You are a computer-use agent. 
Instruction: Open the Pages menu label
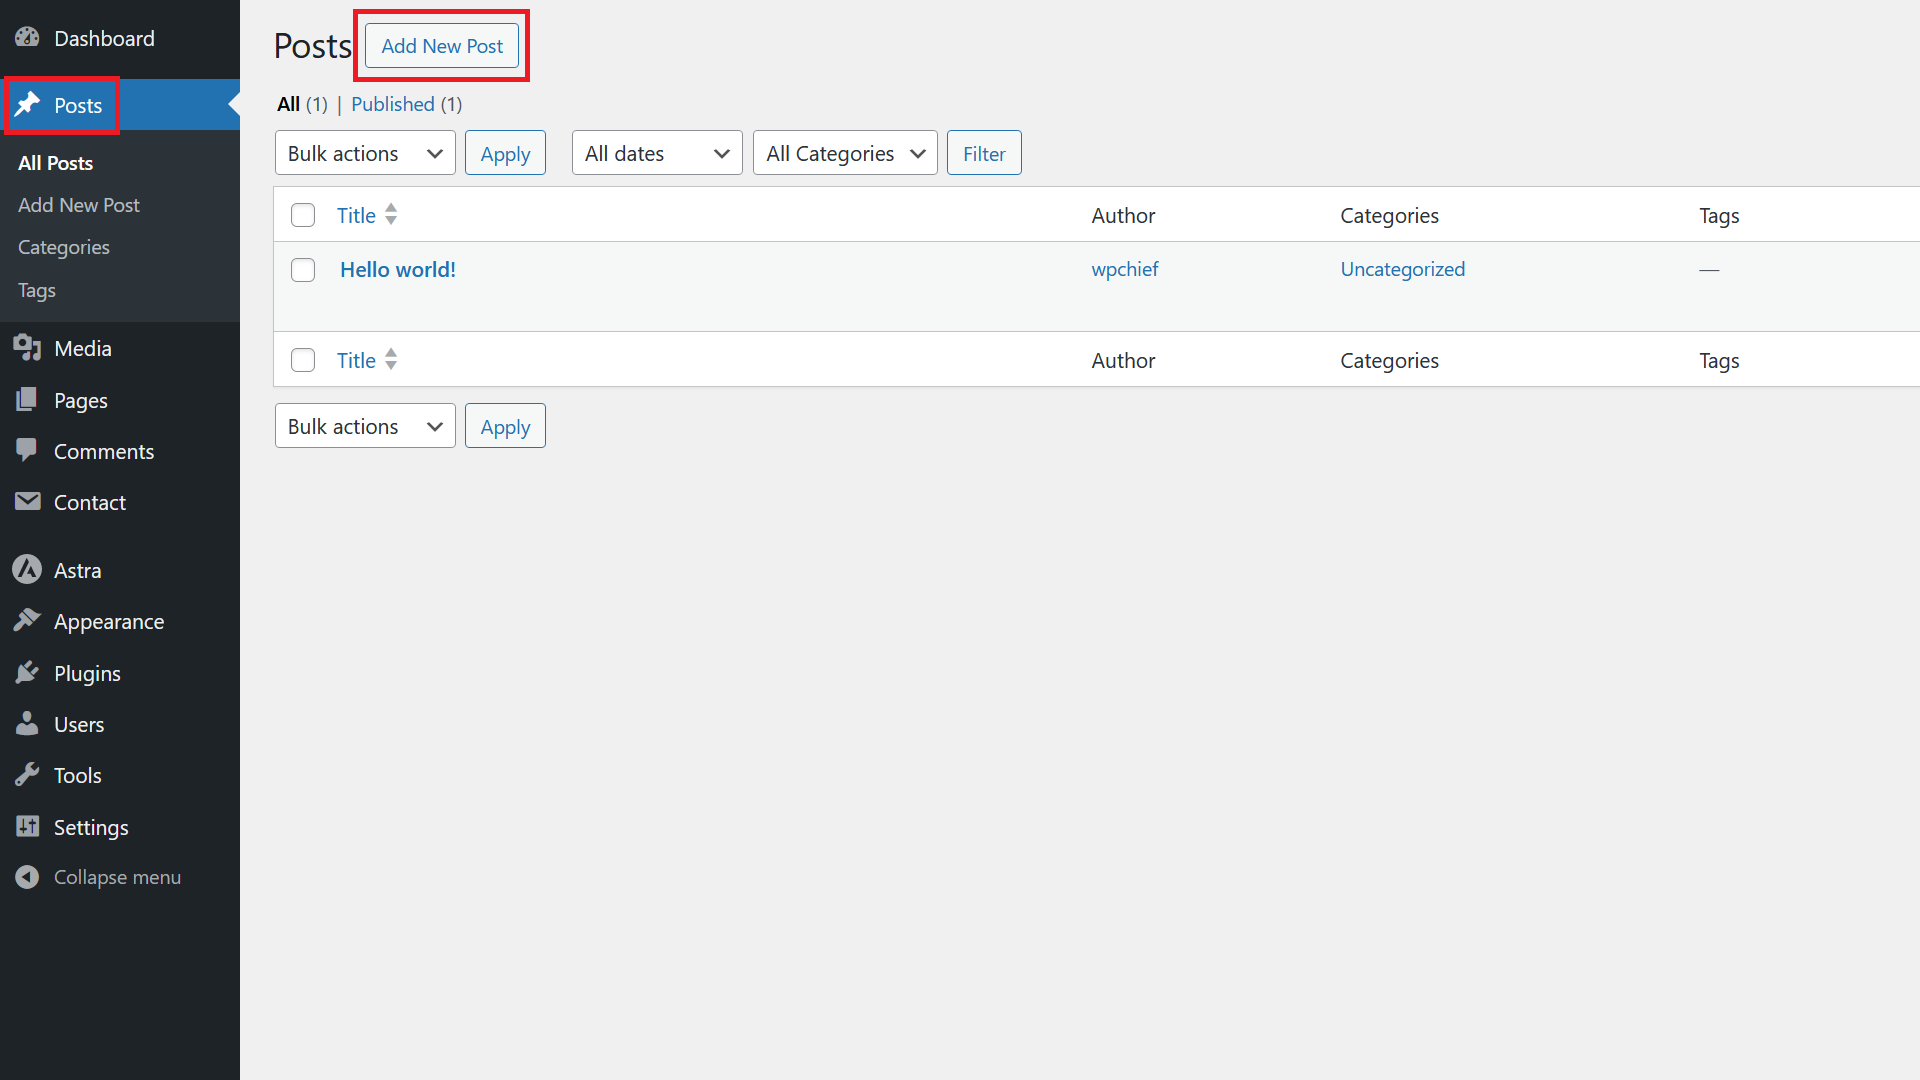click(x=81, y=400)
